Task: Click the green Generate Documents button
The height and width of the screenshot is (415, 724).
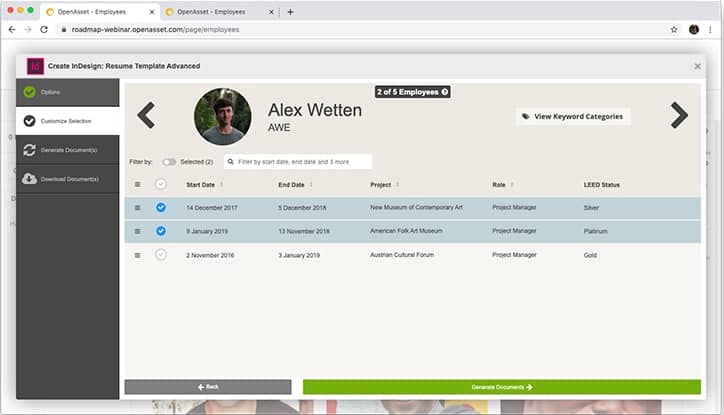Action: [x=502, y=387]
